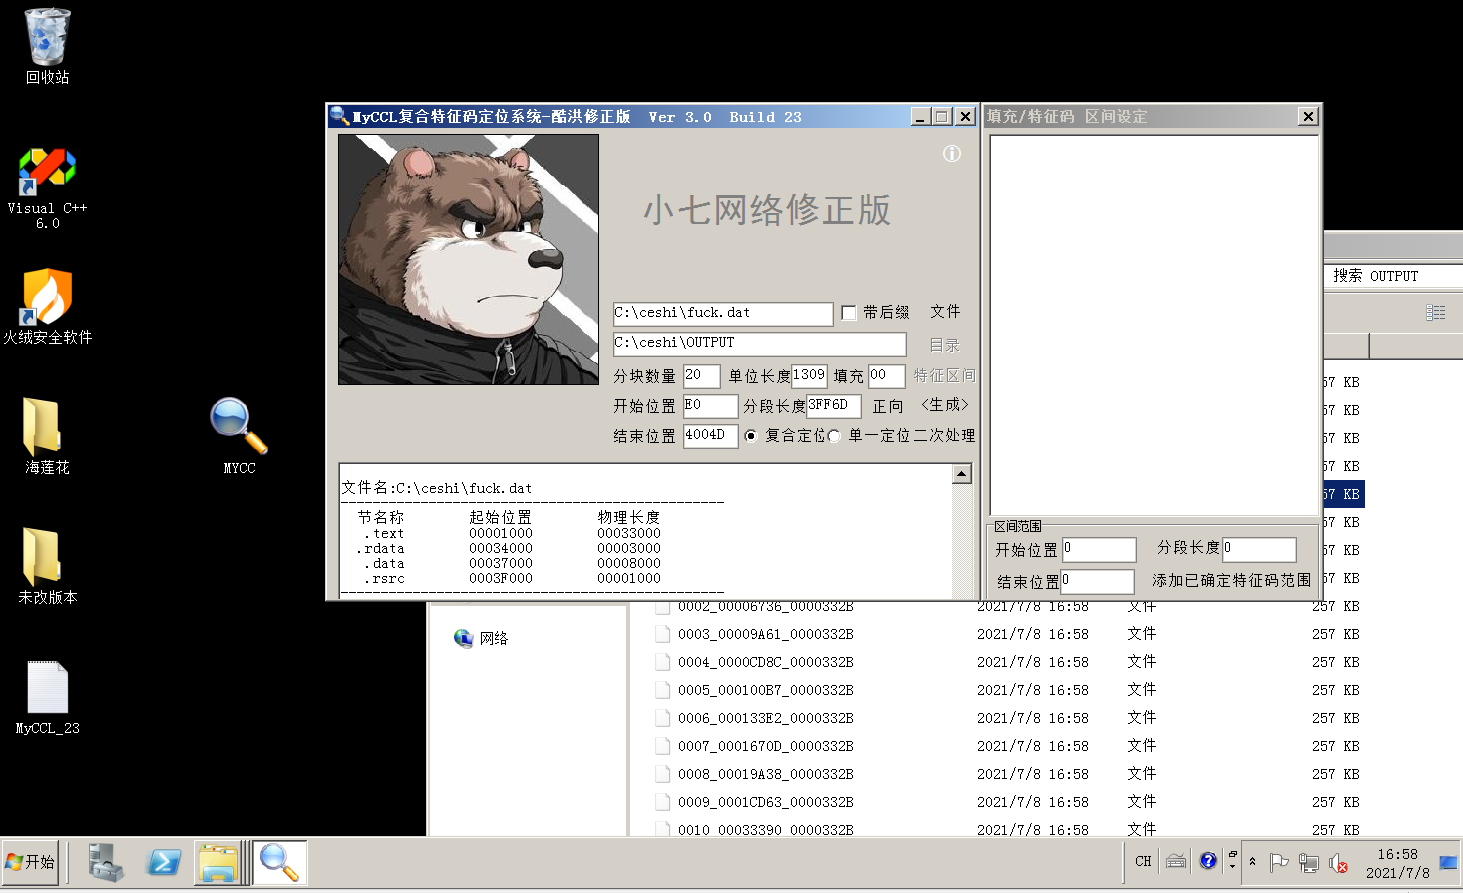Click the CH language indicator in tray
The image size is (1463, 893).
tap(1143, 861)
